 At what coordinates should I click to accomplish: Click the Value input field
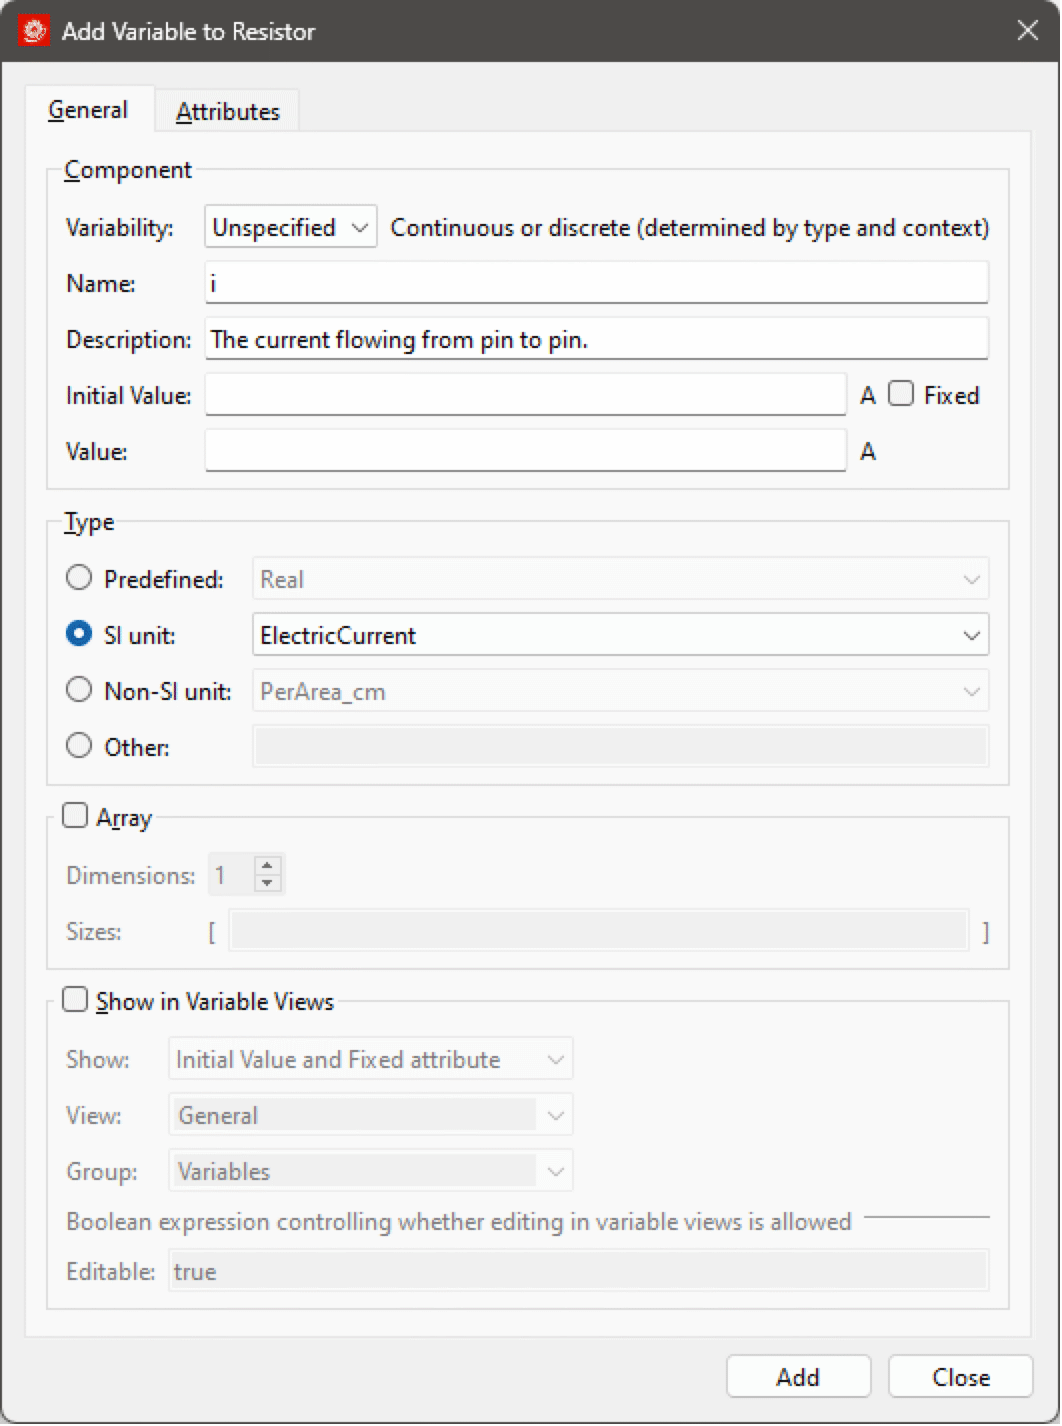[525, 452]
